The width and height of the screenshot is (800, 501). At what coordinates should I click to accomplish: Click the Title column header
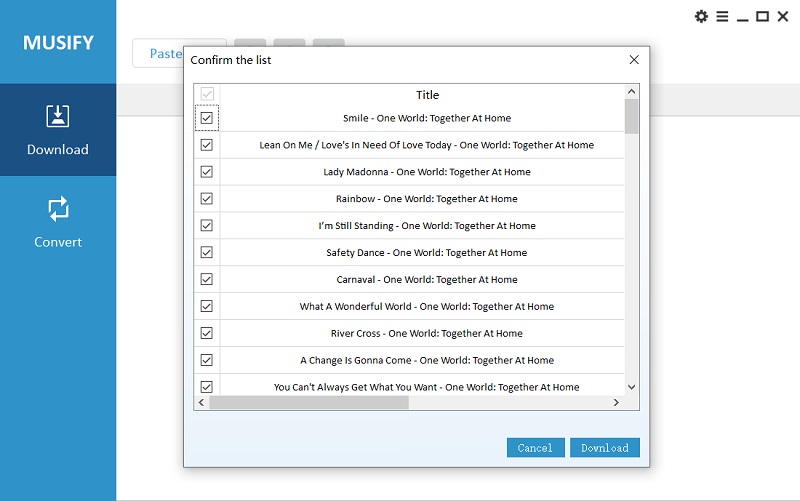(427, 95)
